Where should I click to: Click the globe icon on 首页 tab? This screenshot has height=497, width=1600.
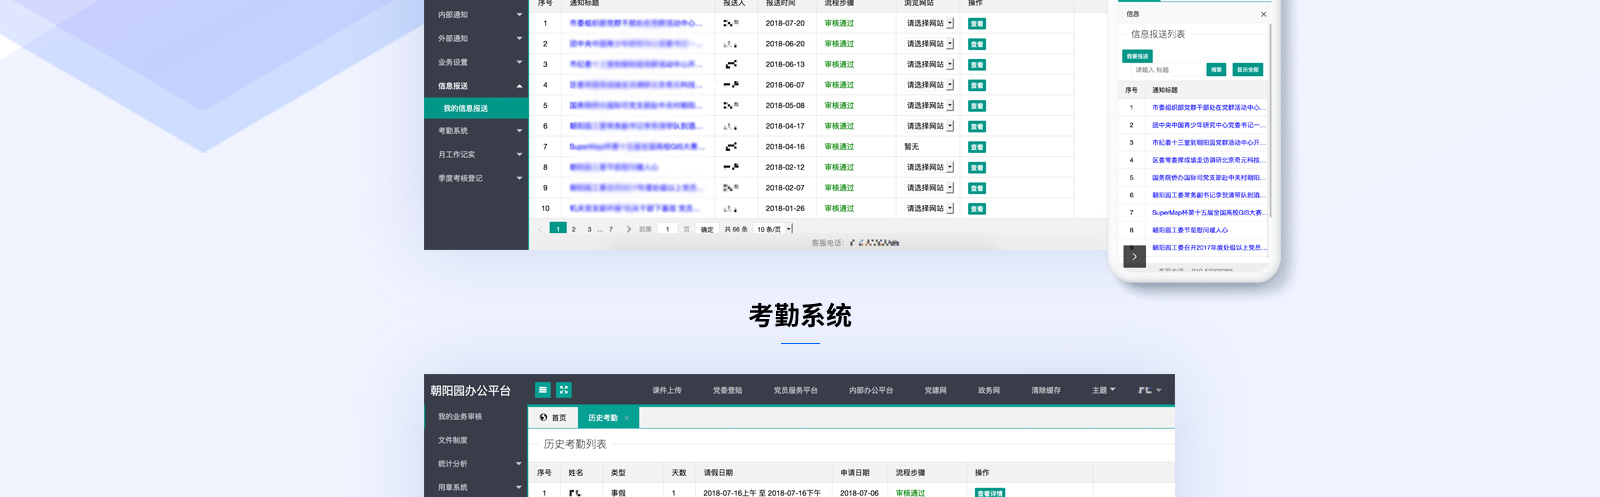click(x=543, y=418)
